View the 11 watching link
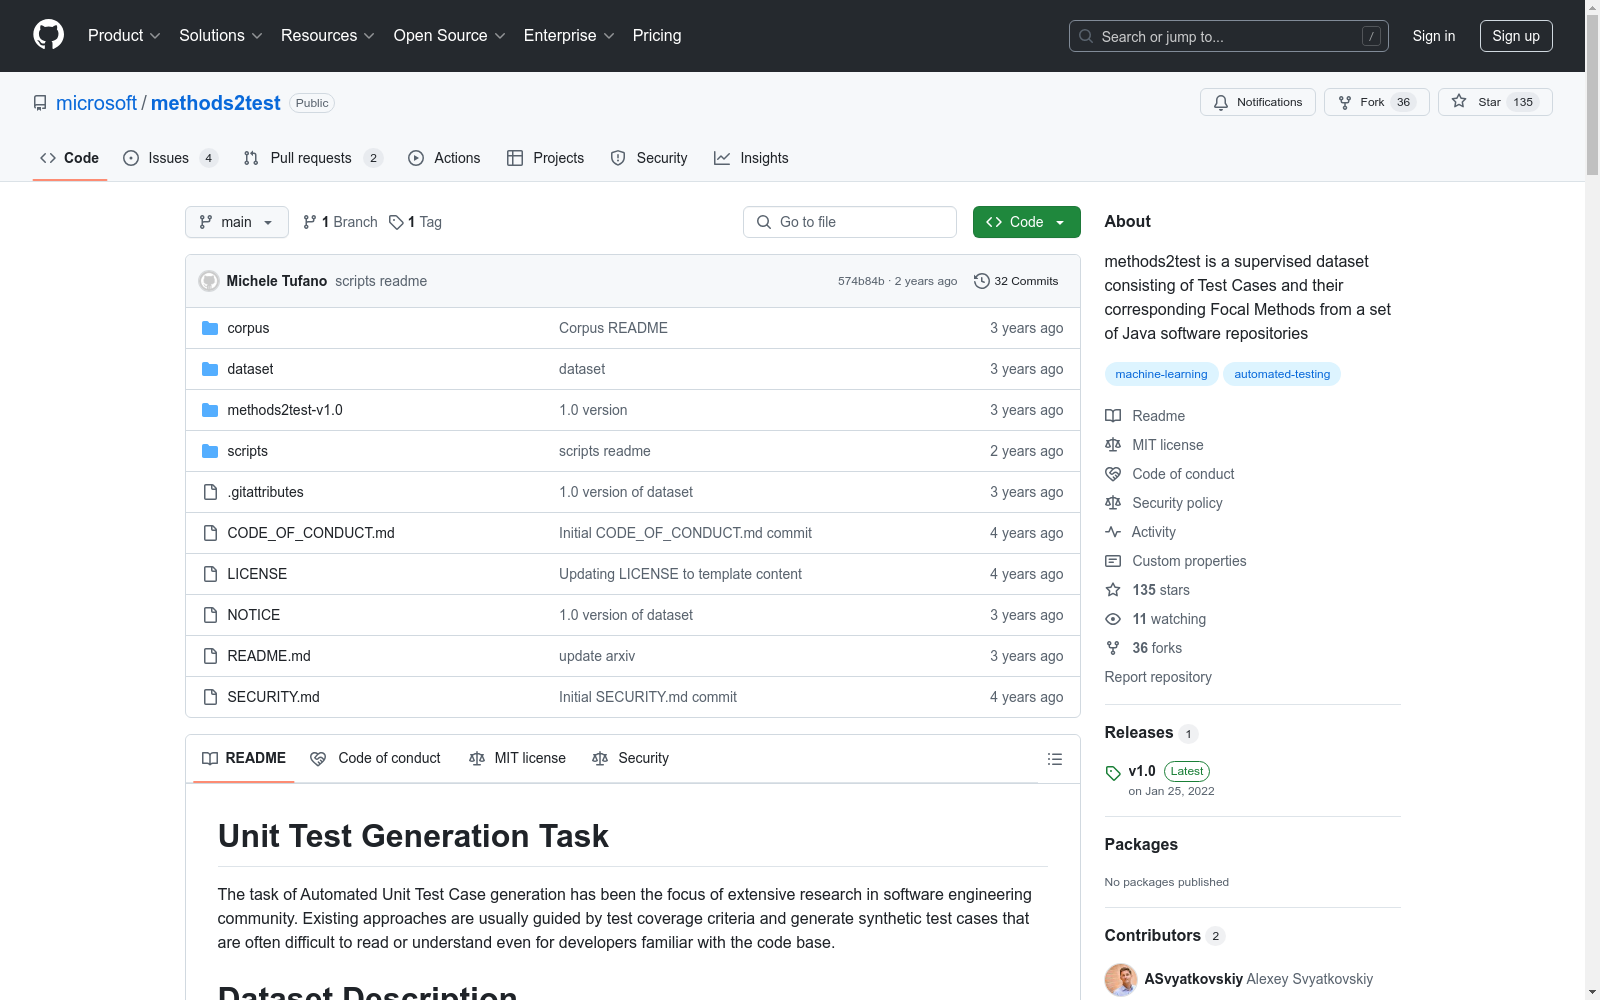This screenshot has height=1000, width=1600. [1156, 619]
